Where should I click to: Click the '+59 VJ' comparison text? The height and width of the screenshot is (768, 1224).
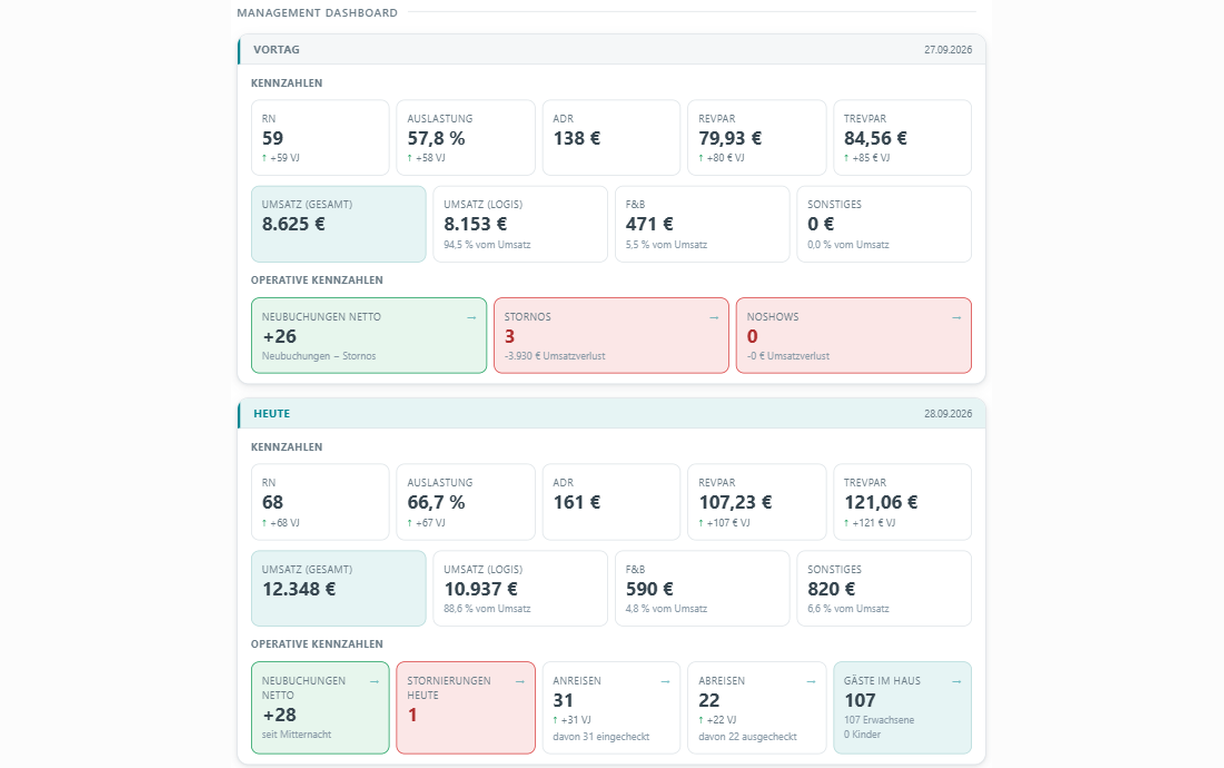click(x=285, y=158)
